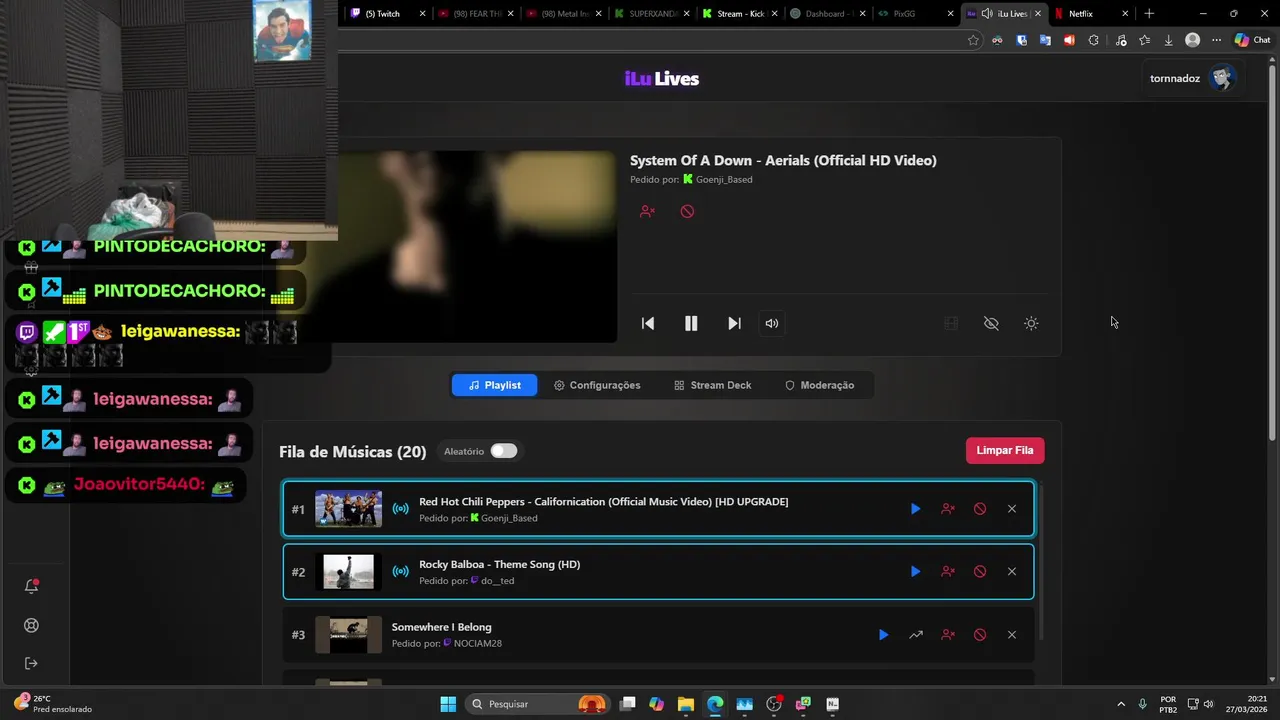The height and width of the screenshot is (720, 1280).
Task: Switch to the Stream - Kick browser tab
Action: click(741, 14)
